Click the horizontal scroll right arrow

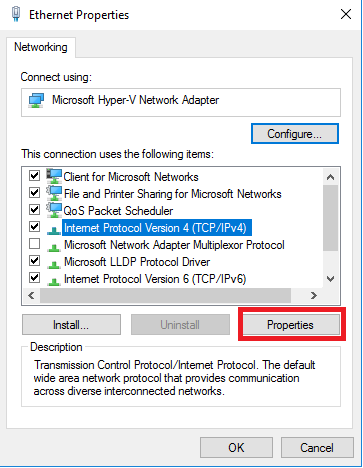(x=314, y=295)
